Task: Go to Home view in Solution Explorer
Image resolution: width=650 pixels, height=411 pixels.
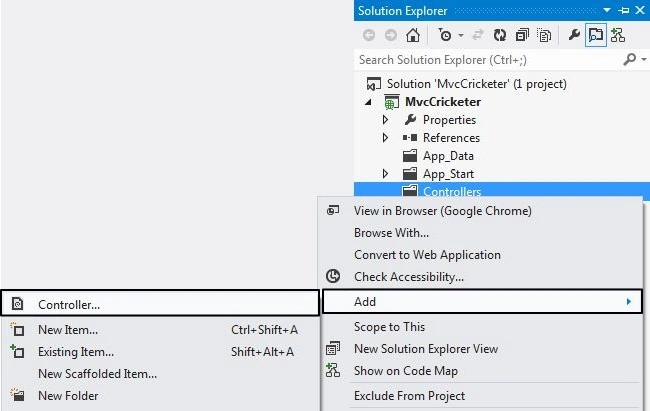Action: pos(412,35)
